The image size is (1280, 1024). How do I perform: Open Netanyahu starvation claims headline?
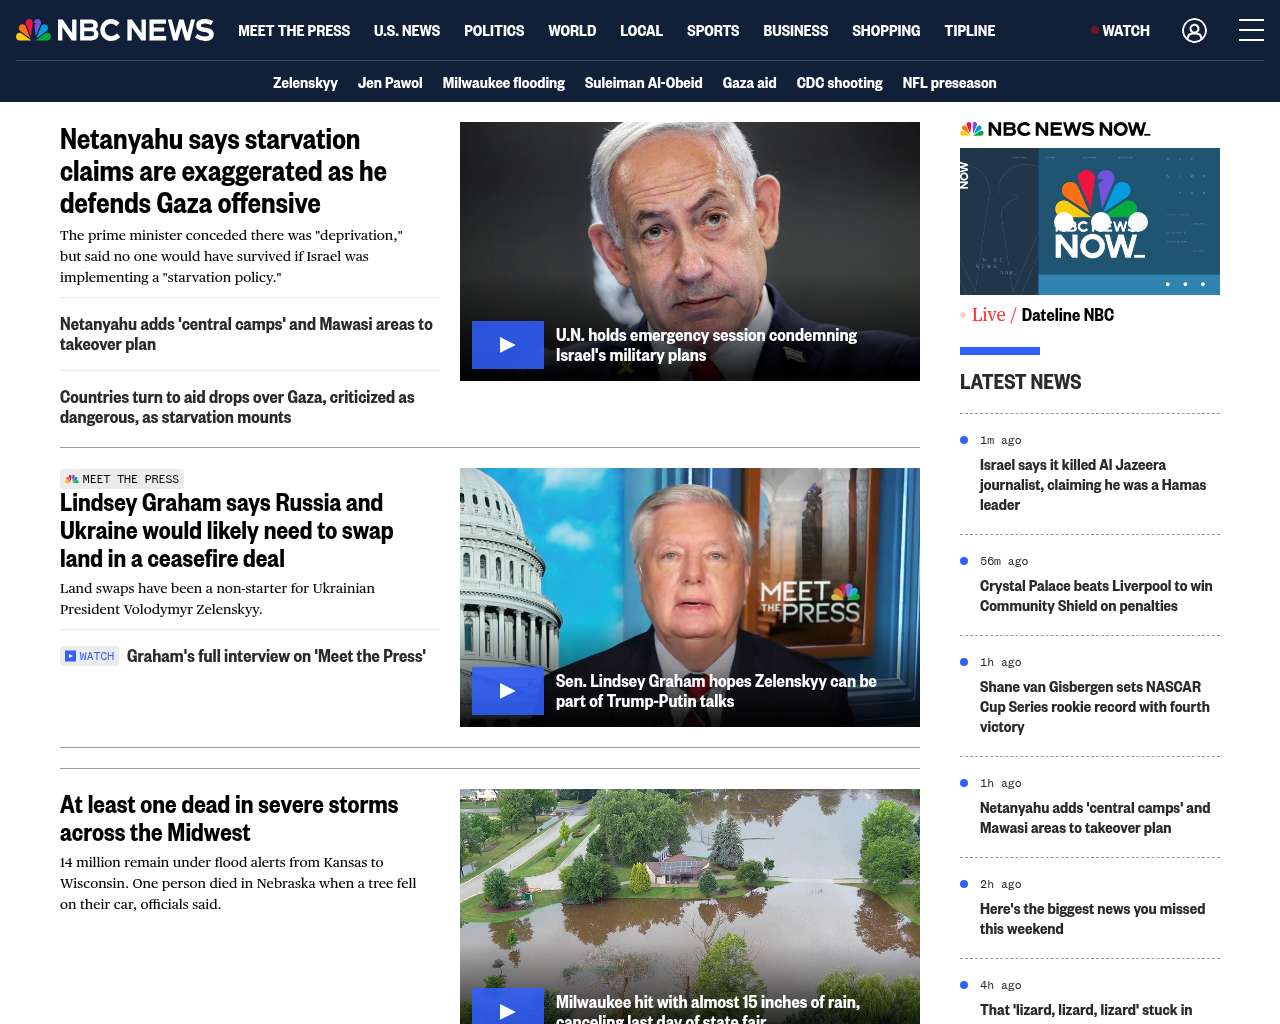click(223, 171)
